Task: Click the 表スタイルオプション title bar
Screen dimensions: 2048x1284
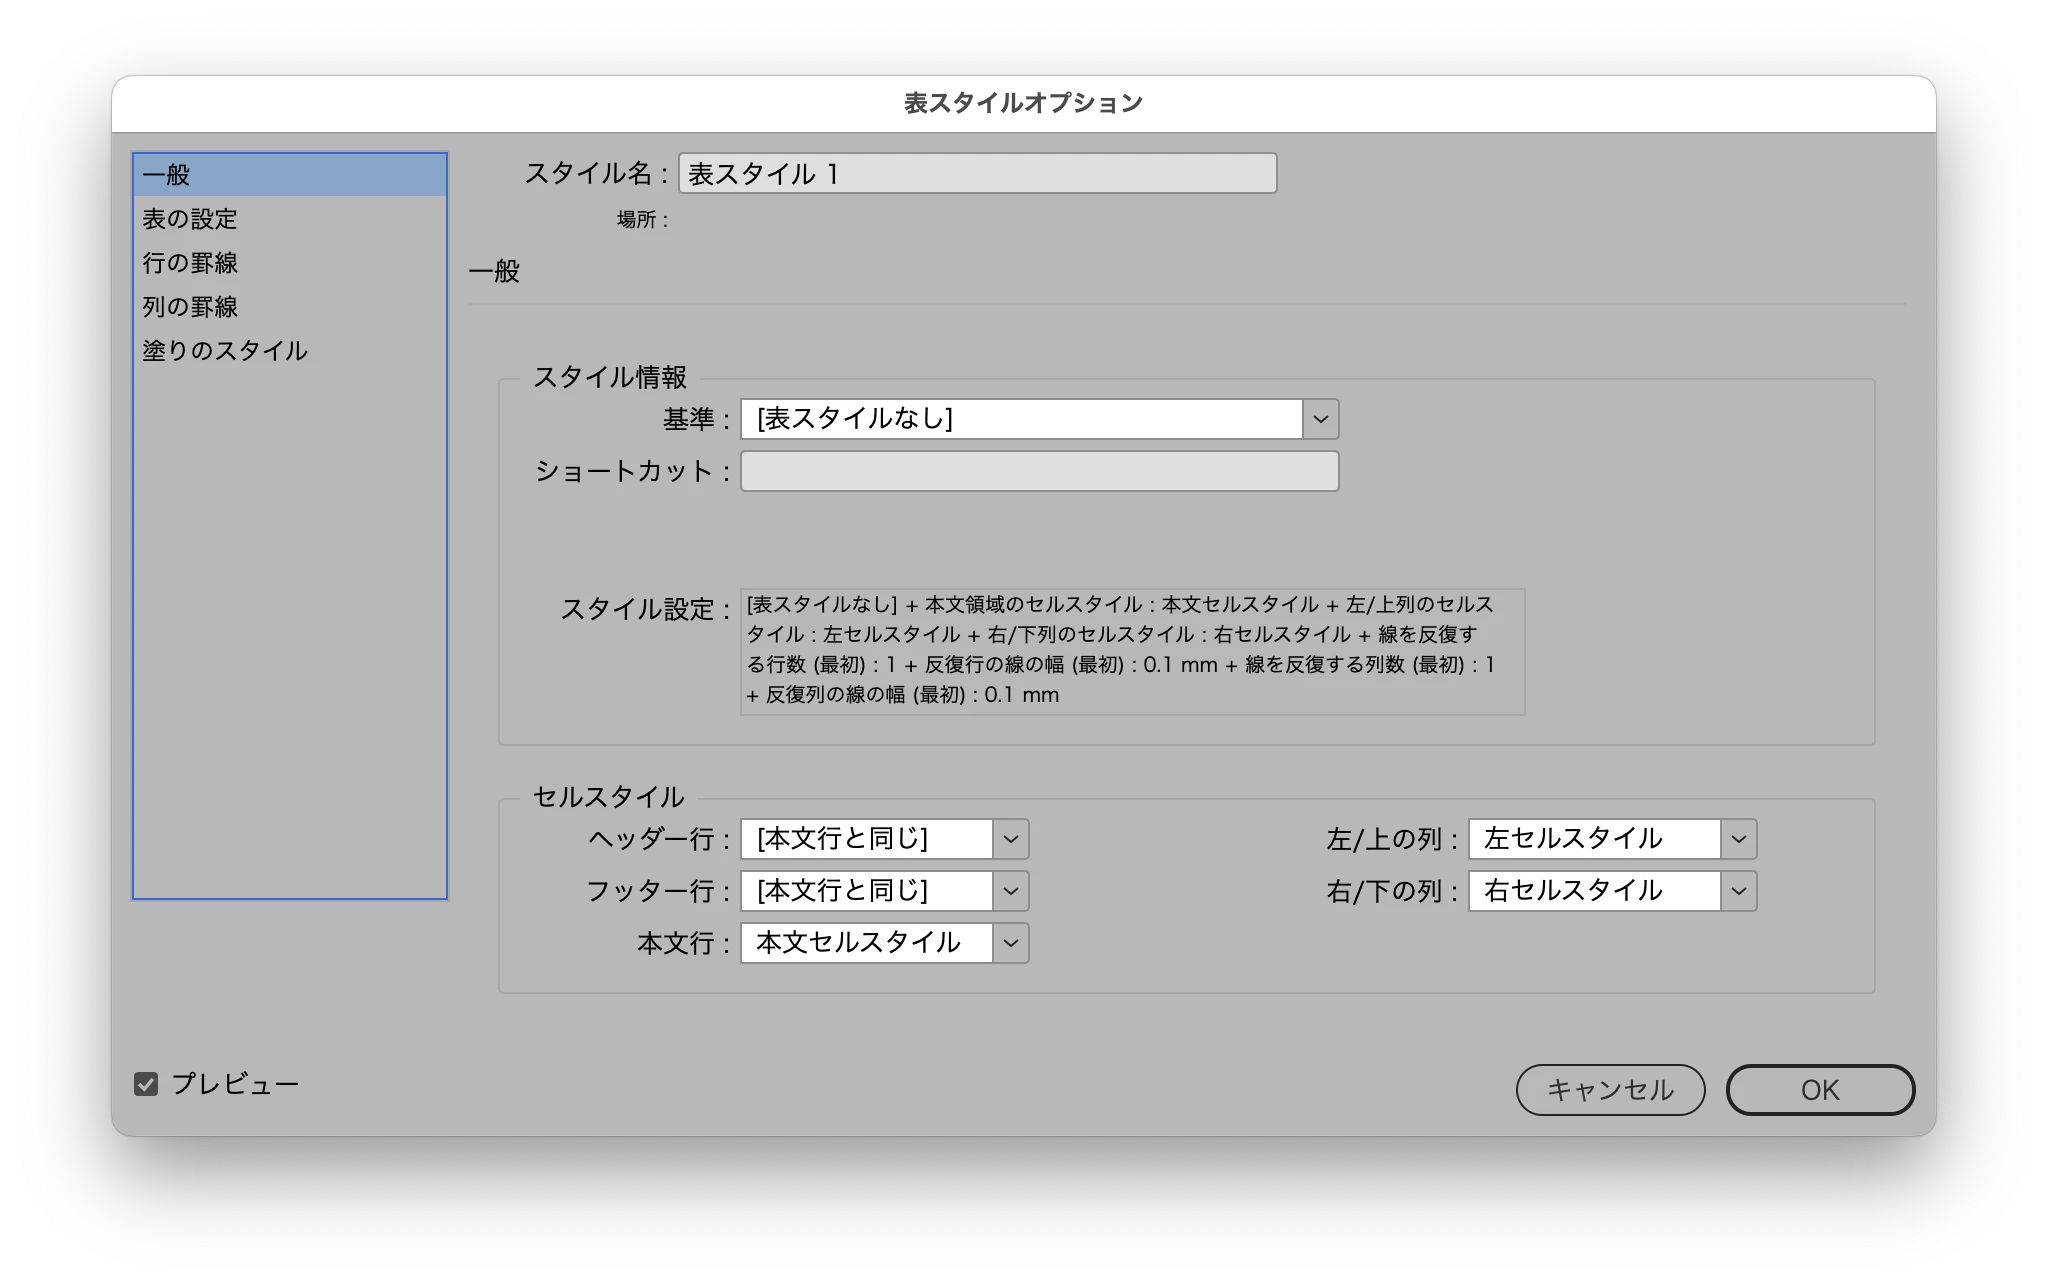Action: point(1023,103)
